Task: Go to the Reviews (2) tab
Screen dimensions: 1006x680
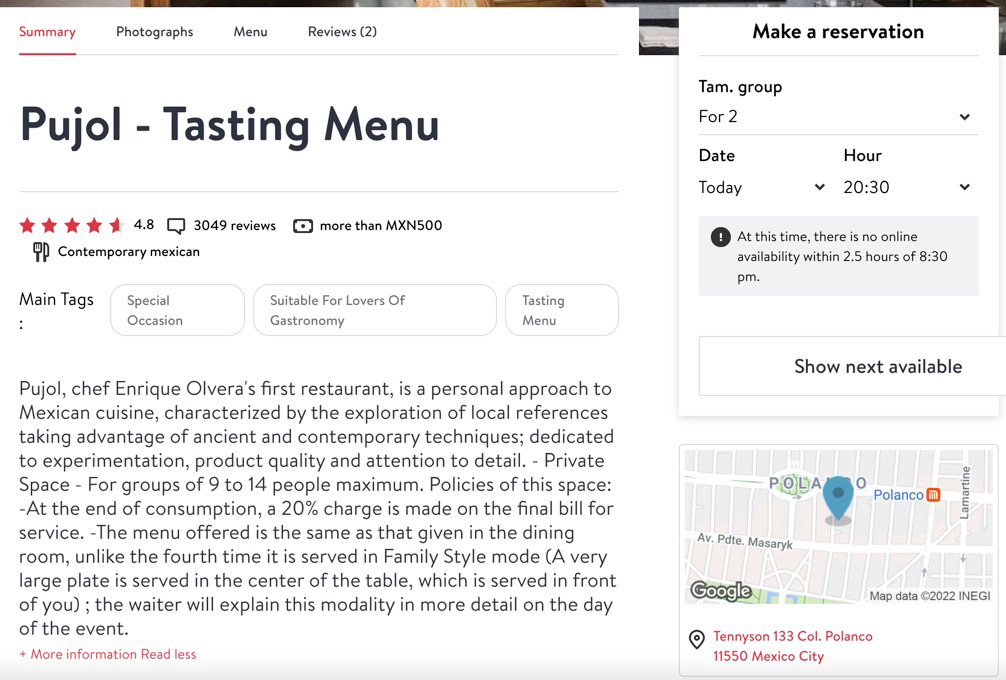Action: pos(342,32)
